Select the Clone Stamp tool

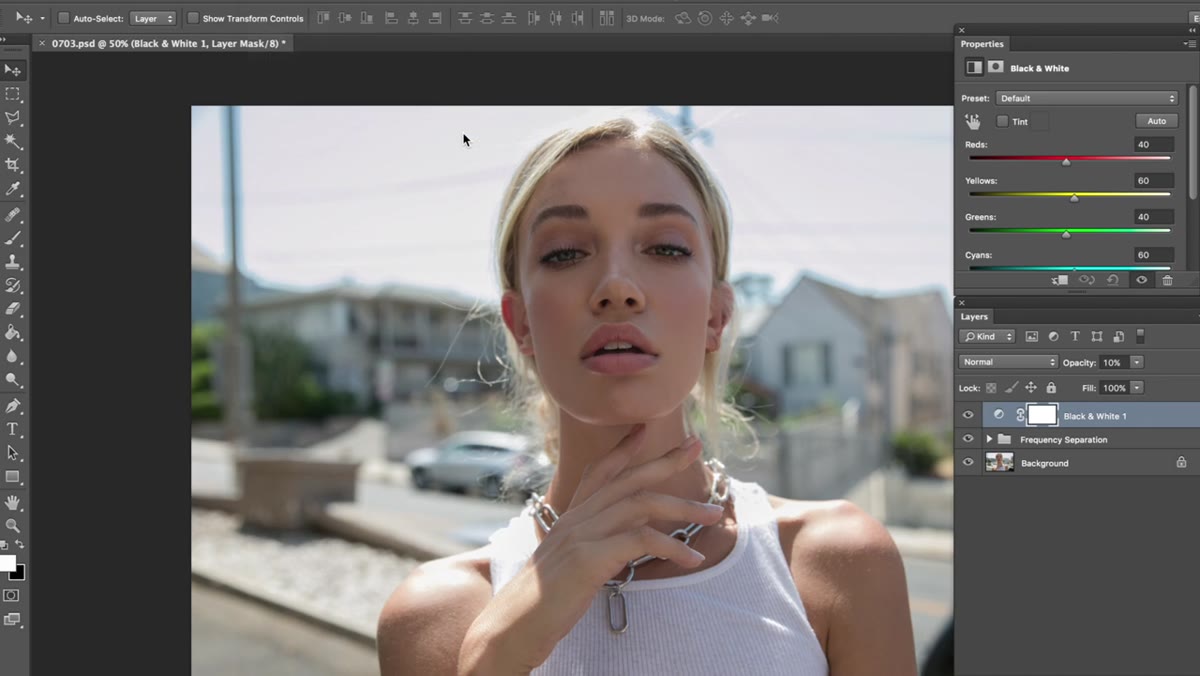click(x=12, y=262)
